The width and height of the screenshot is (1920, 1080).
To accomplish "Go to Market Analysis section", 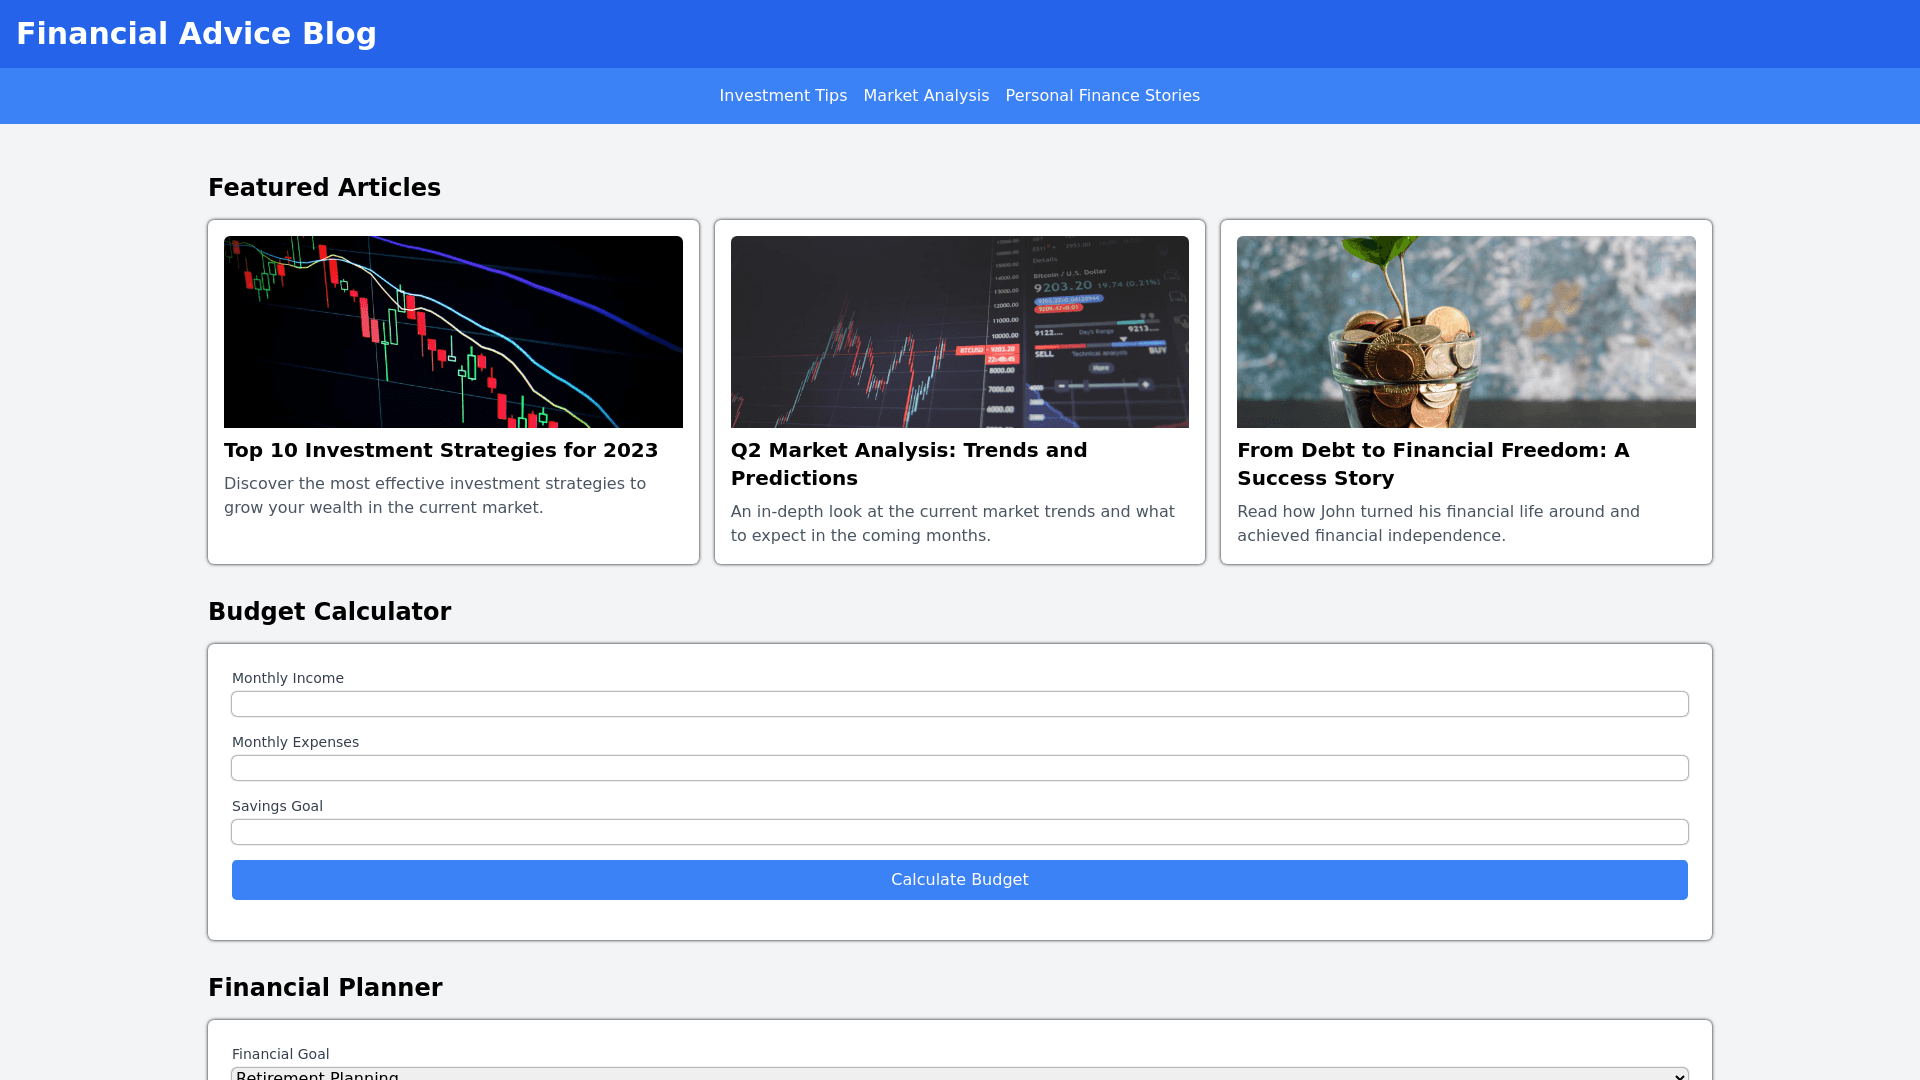I will pyautogui.click(x=926, y=96).
